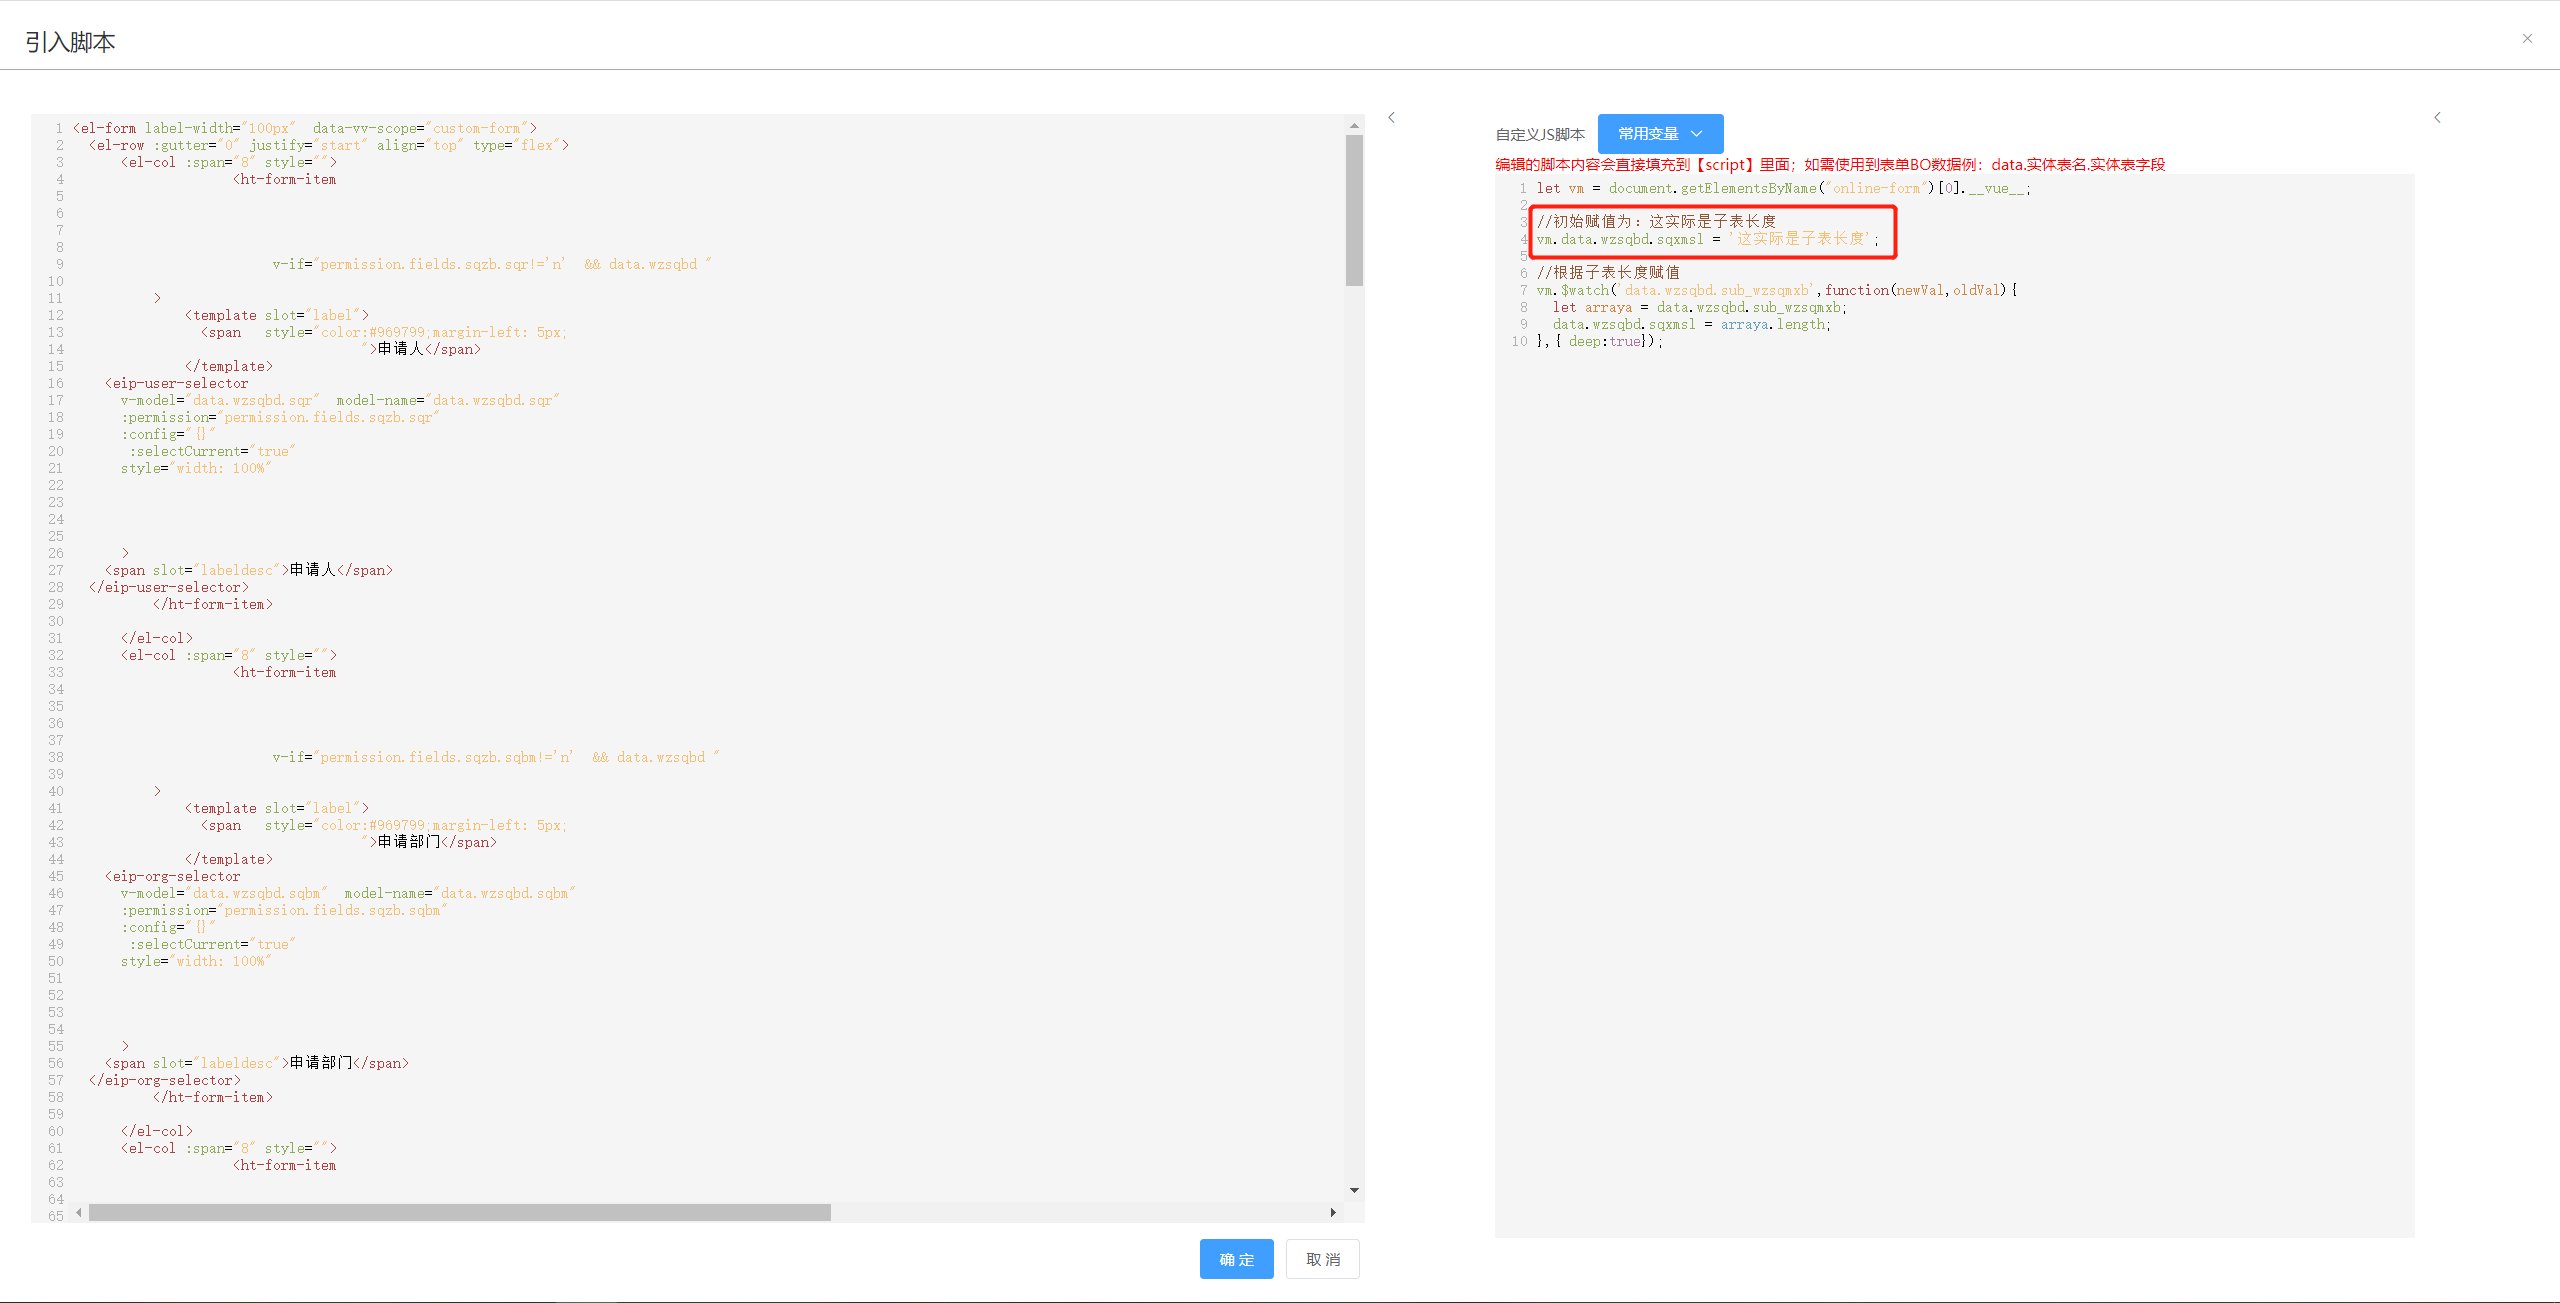
Task: Collapse the HTML template editor panel chevron
Action: pyautogui.click(x=1391, y=118)
